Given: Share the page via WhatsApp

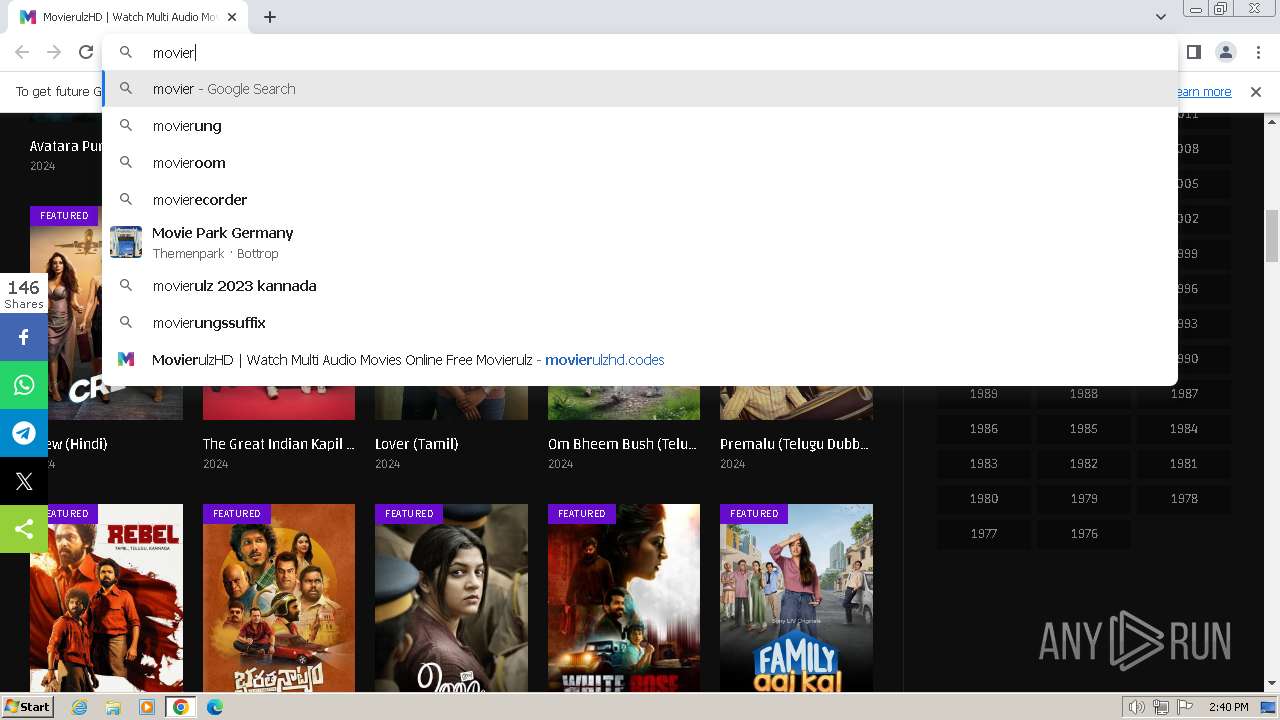Looking at the screenshot, I should (x=24, y=385).
